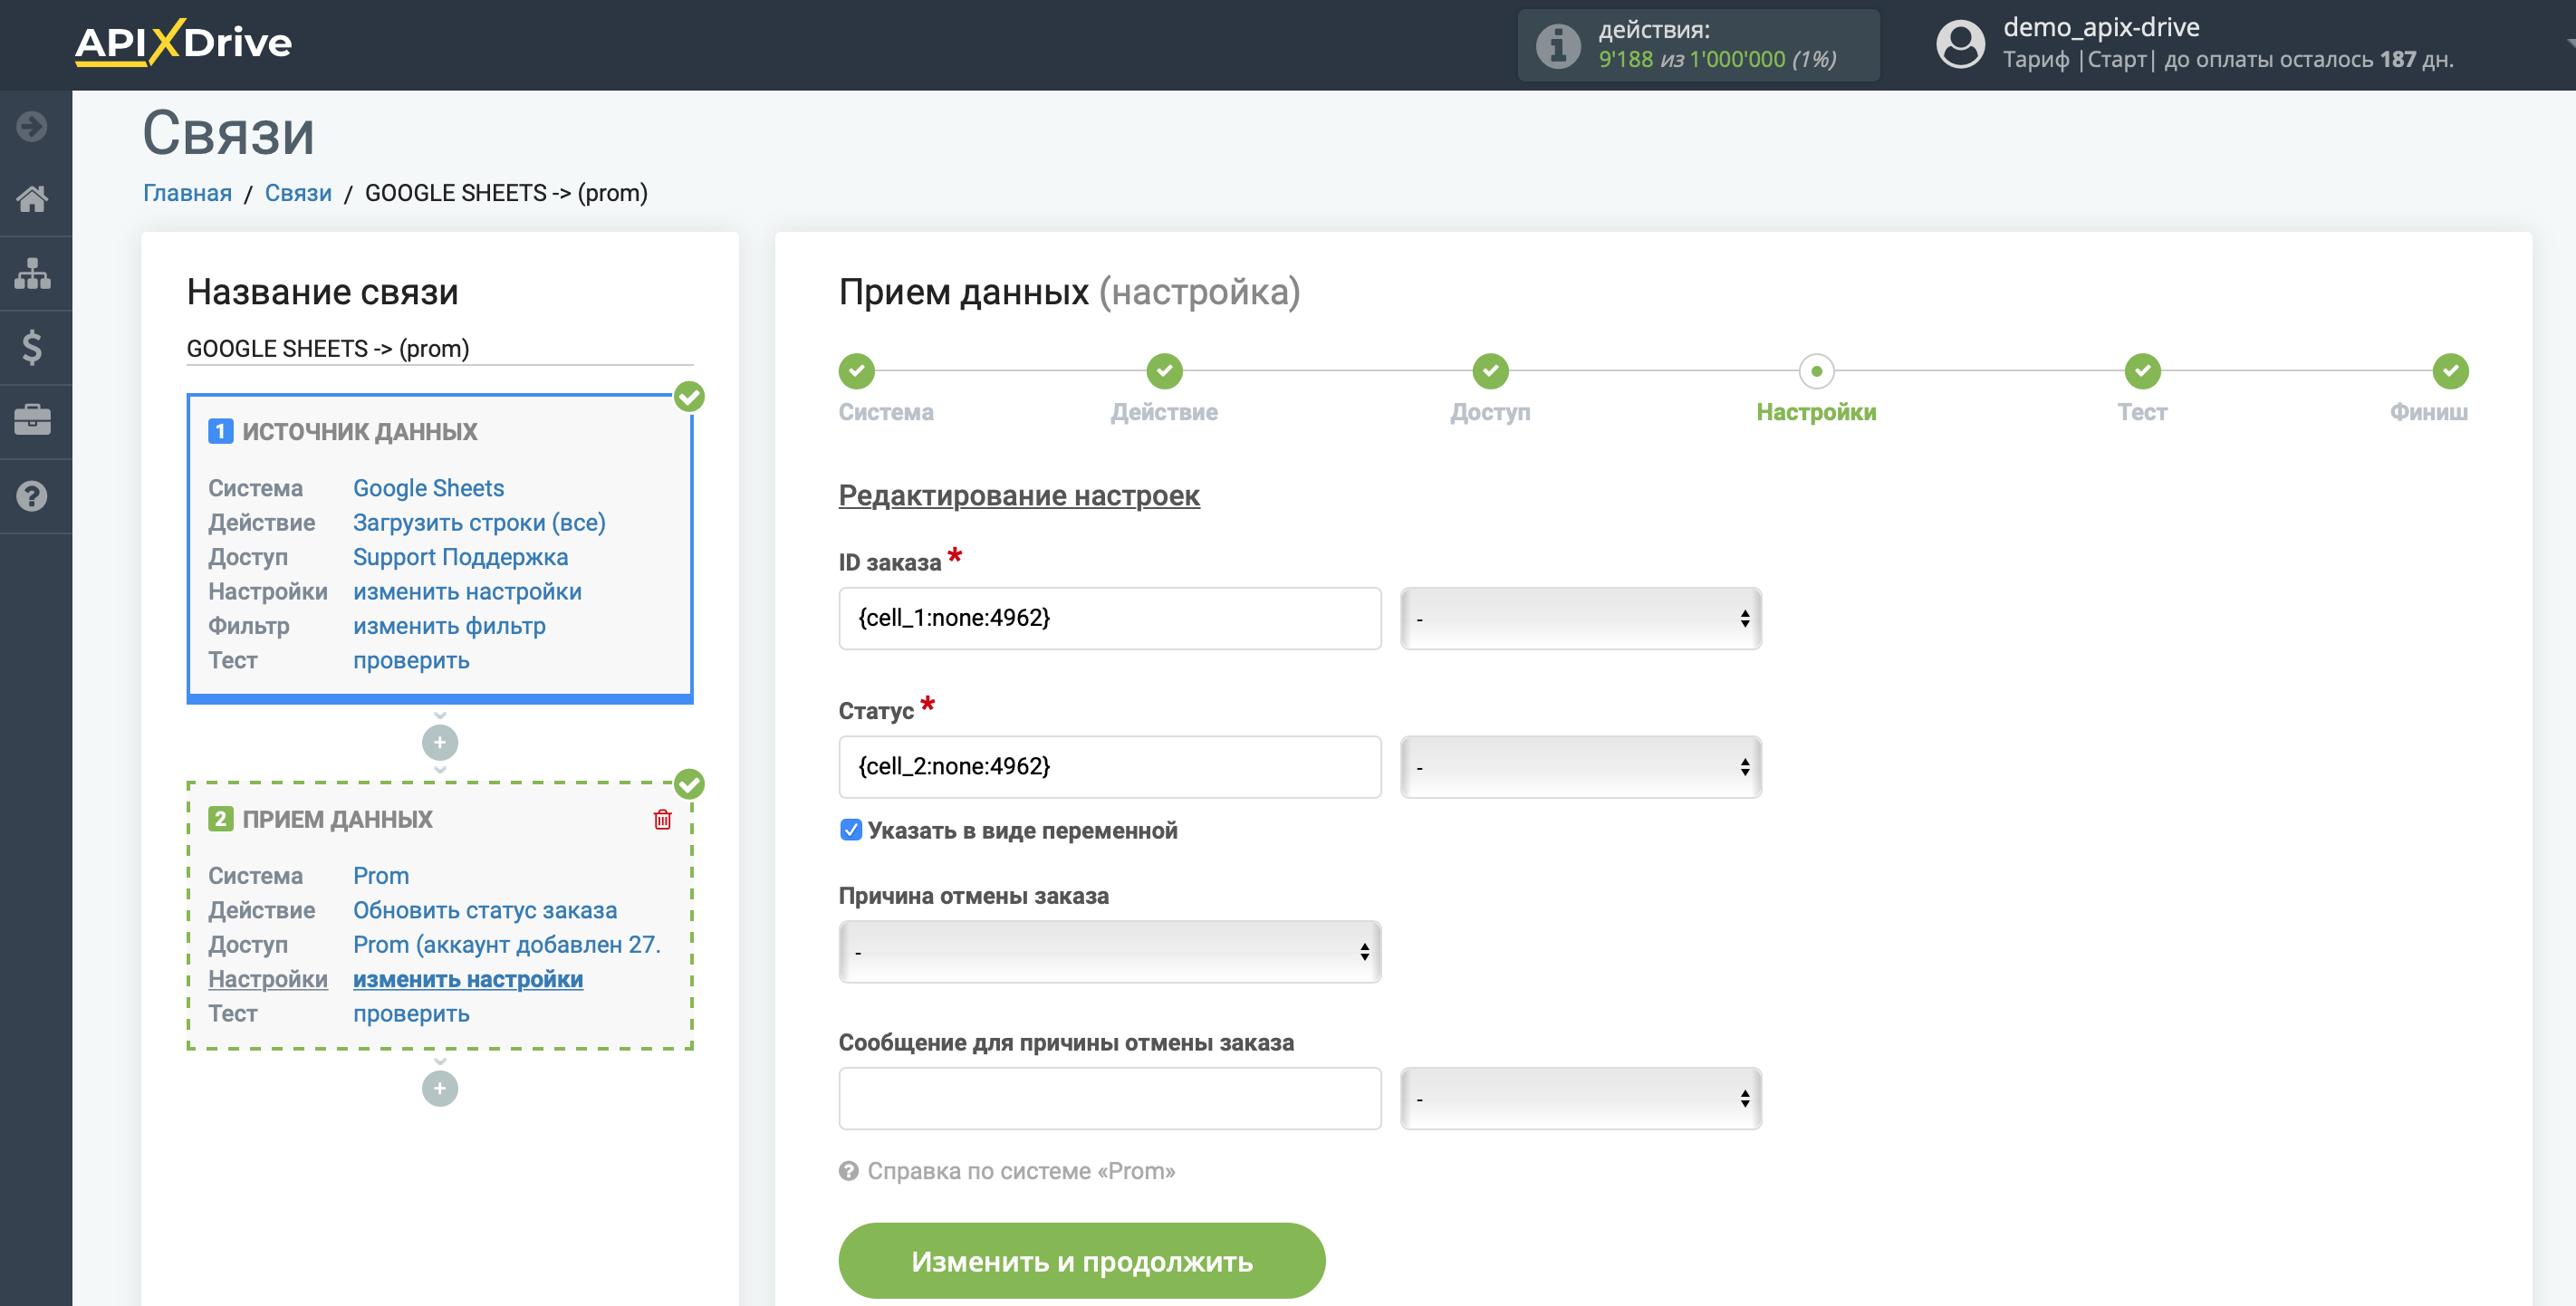
Task: Click the ID заказа input field
Action: pyautogui.click(x=1110, y=618)
